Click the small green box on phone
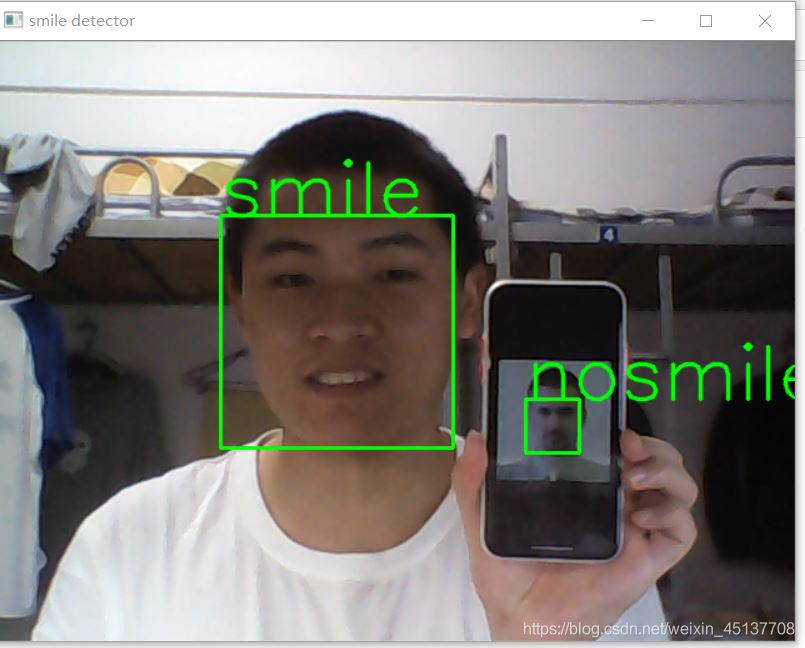 552,426
